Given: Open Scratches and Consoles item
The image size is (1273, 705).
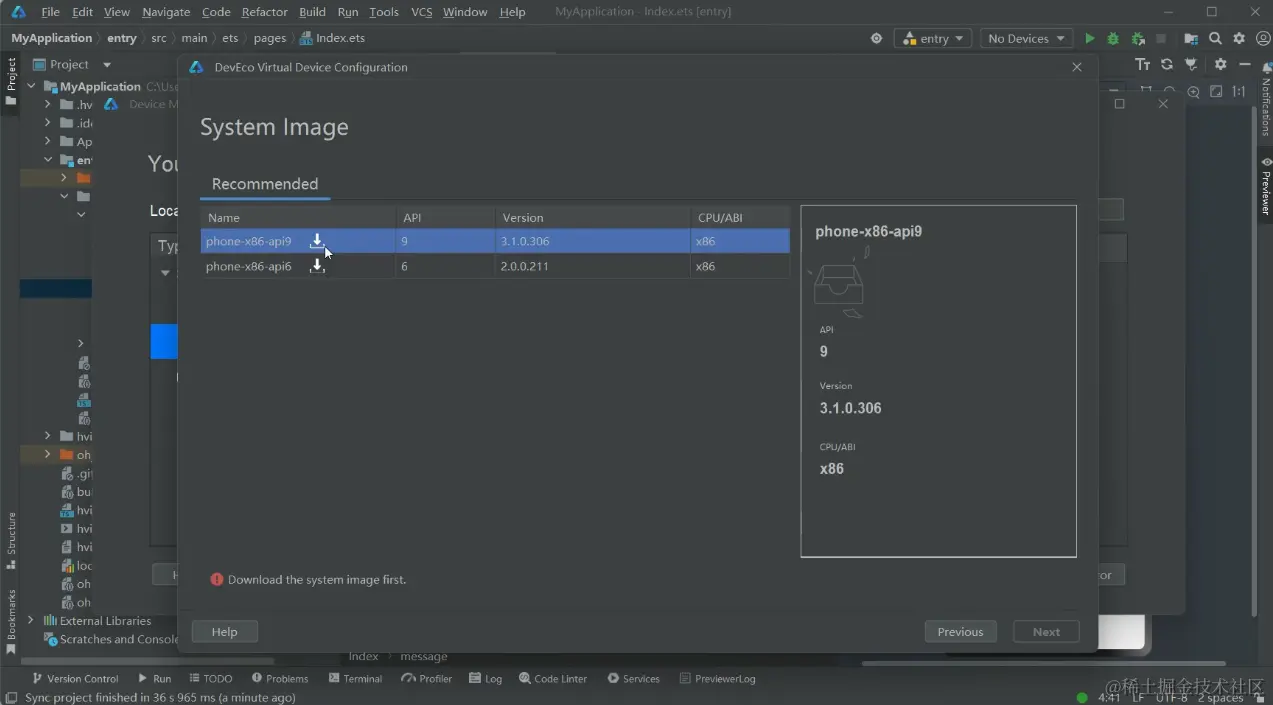Looking at the screenshot, I should (x=111, y=639).
